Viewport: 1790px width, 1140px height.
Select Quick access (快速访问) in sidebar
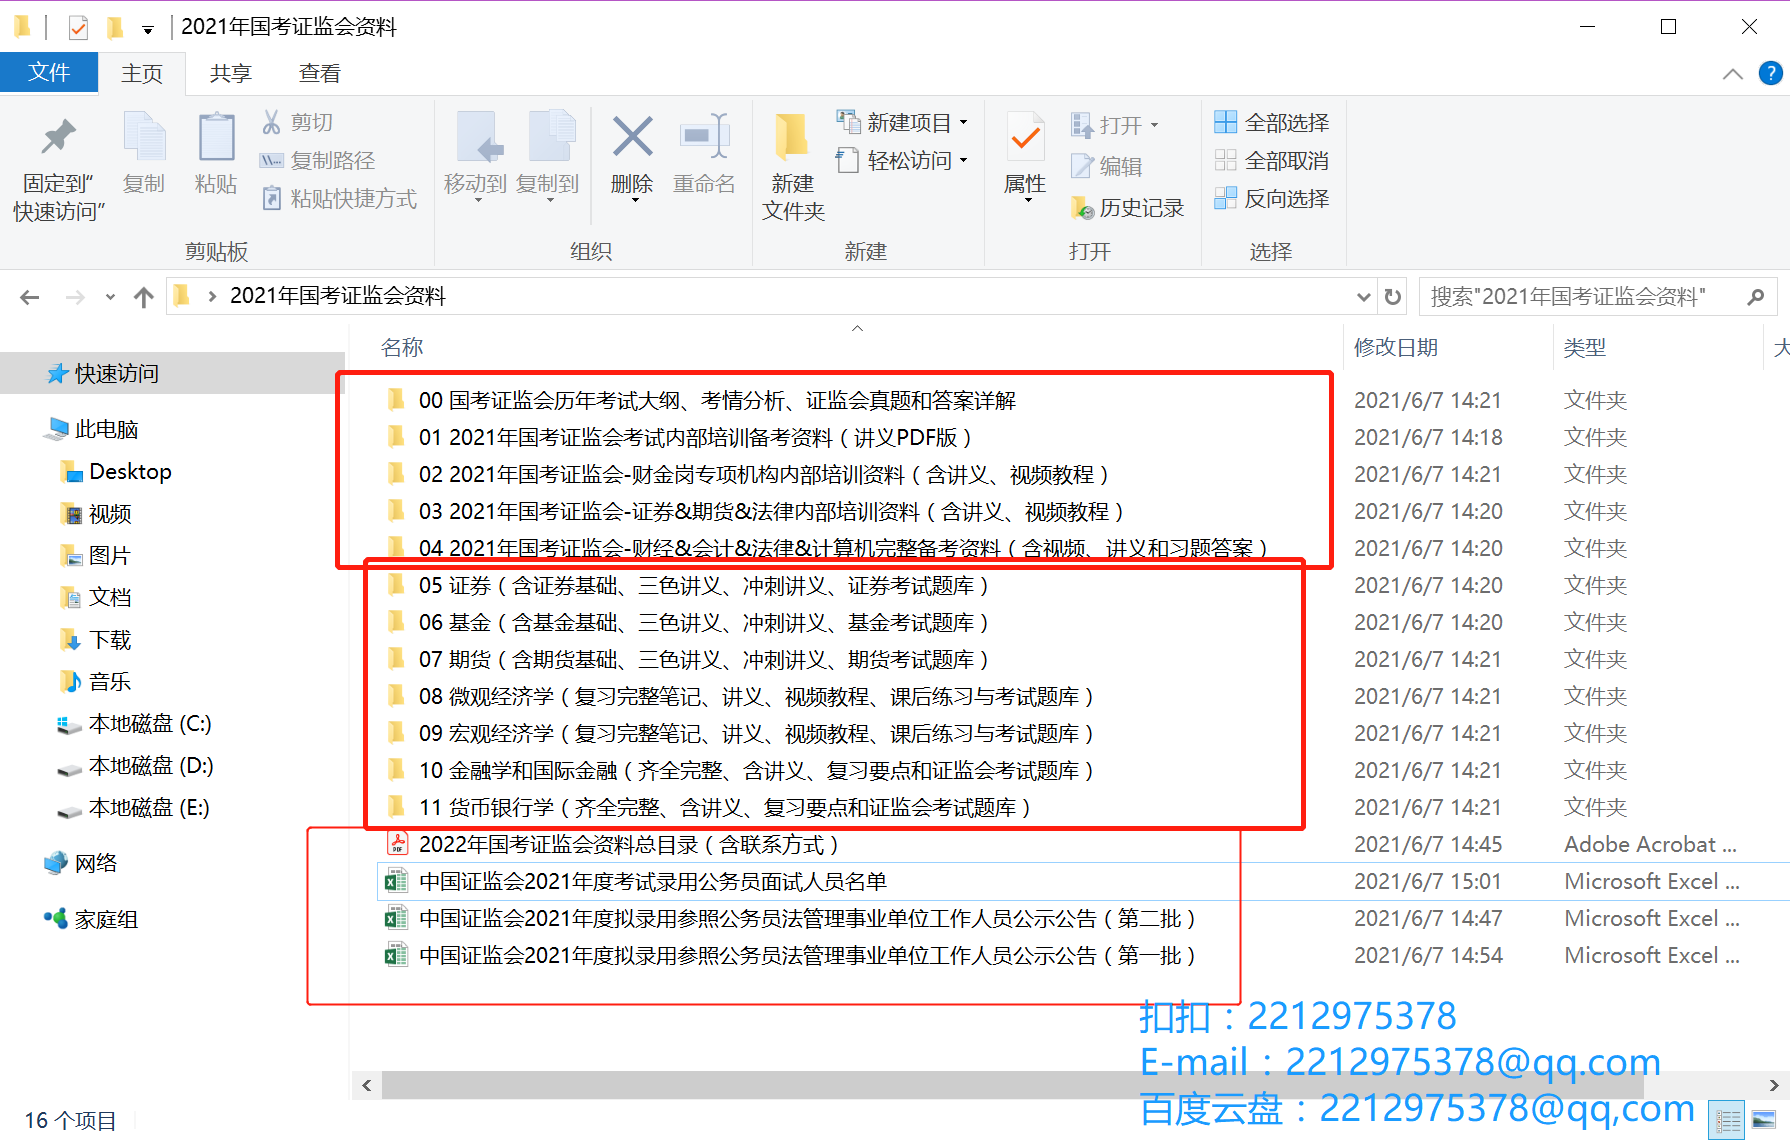[x=172, y=373]
